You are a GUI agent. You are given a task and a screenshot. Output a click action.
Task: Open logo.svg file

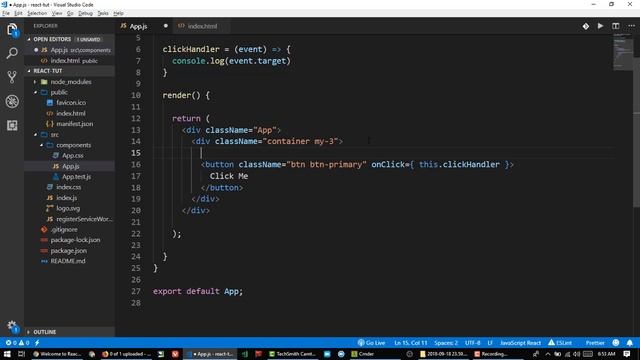(x=69, y=208)
